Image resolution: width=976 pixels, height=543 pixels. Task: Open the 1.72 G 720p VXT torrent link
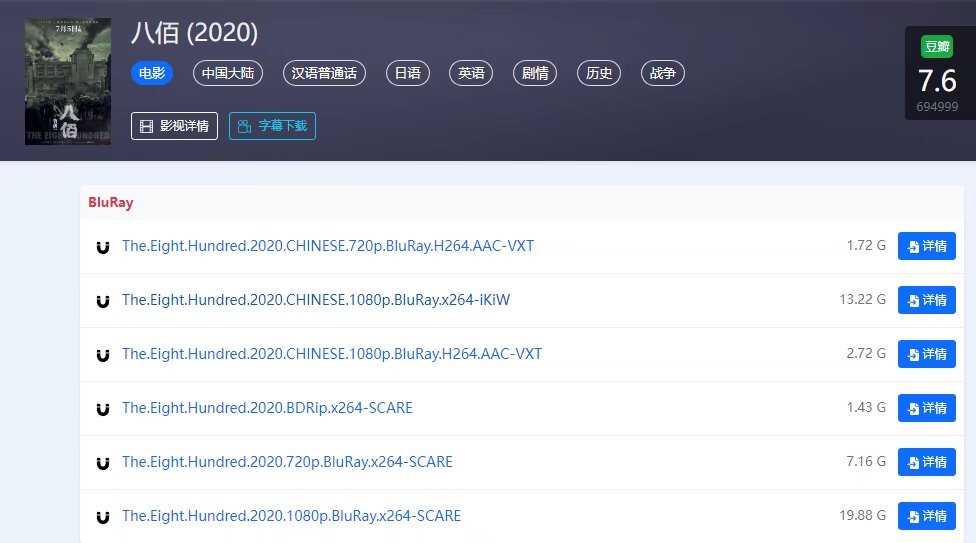328,246
